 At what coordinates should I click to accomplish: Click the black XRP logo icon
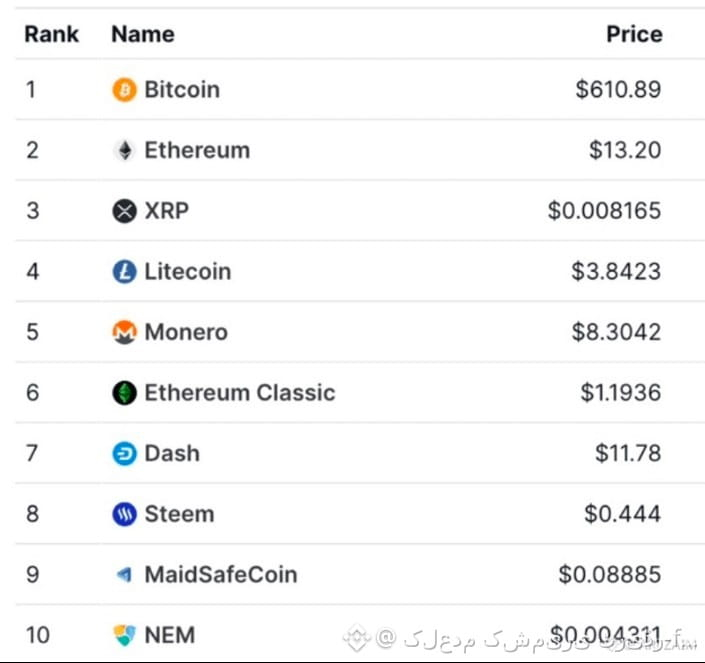pos(124,211)
